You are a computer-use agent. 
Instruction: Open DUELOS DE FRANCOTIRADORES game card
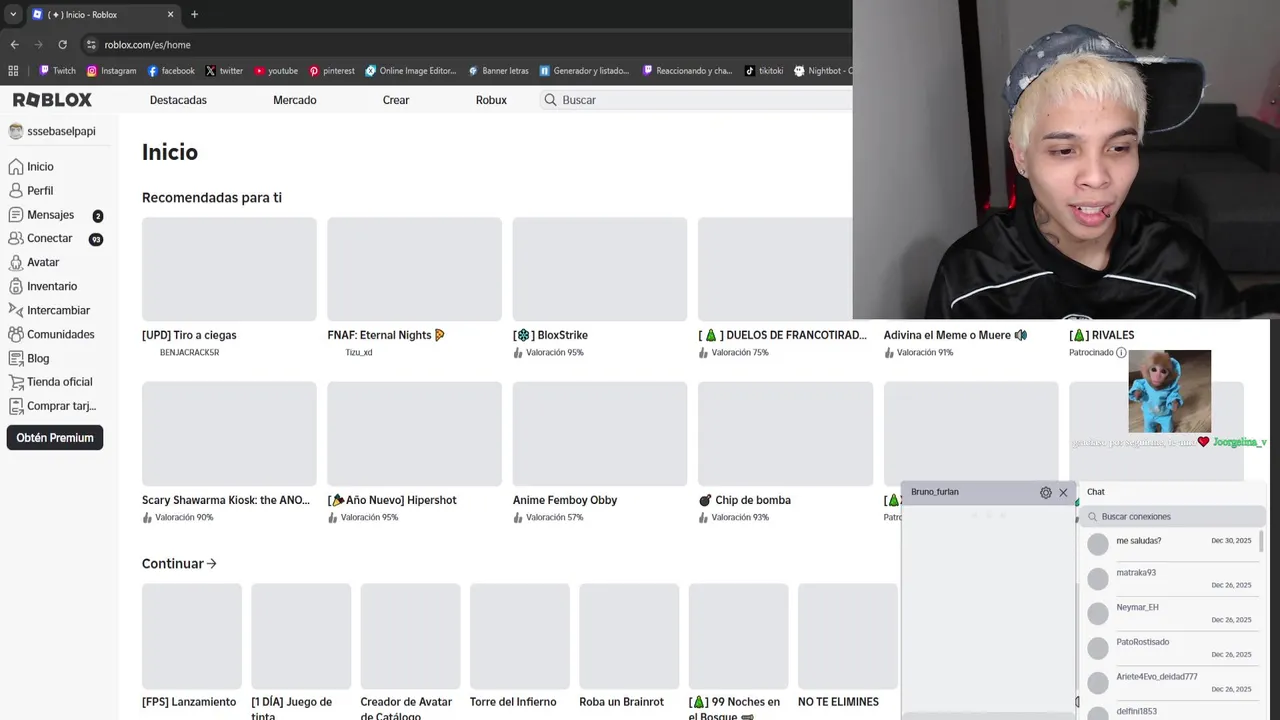785,287
